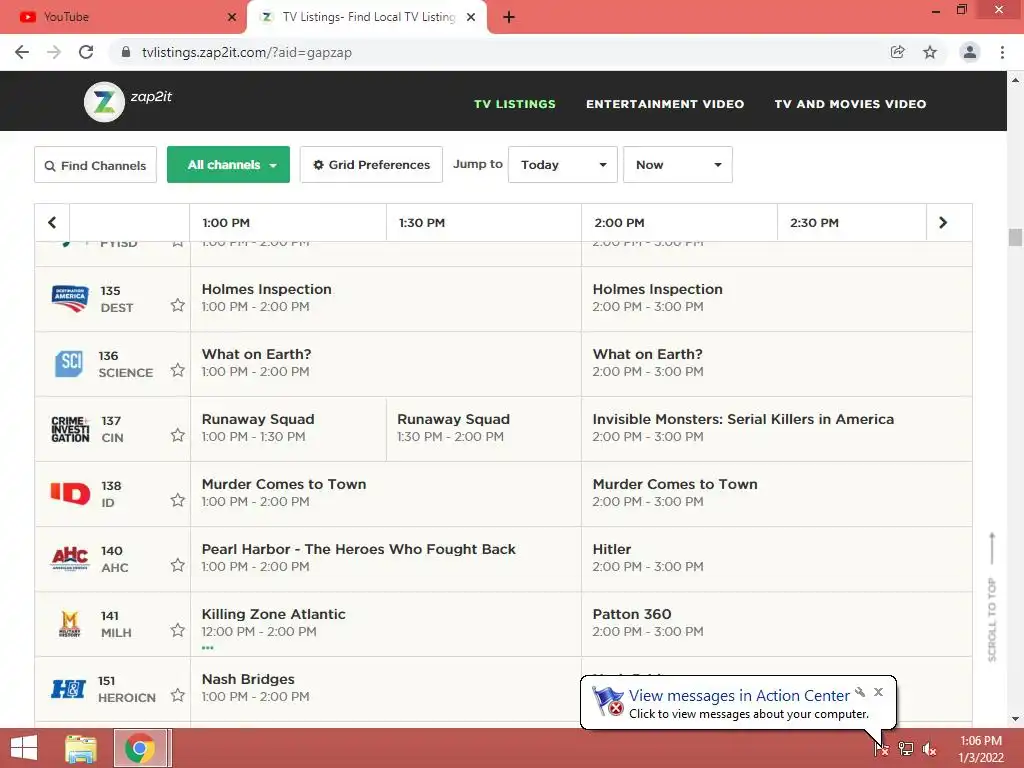Viewport: 1024px width, 768px height.
Task: View site information lock icon
Action: coord(126,52)
